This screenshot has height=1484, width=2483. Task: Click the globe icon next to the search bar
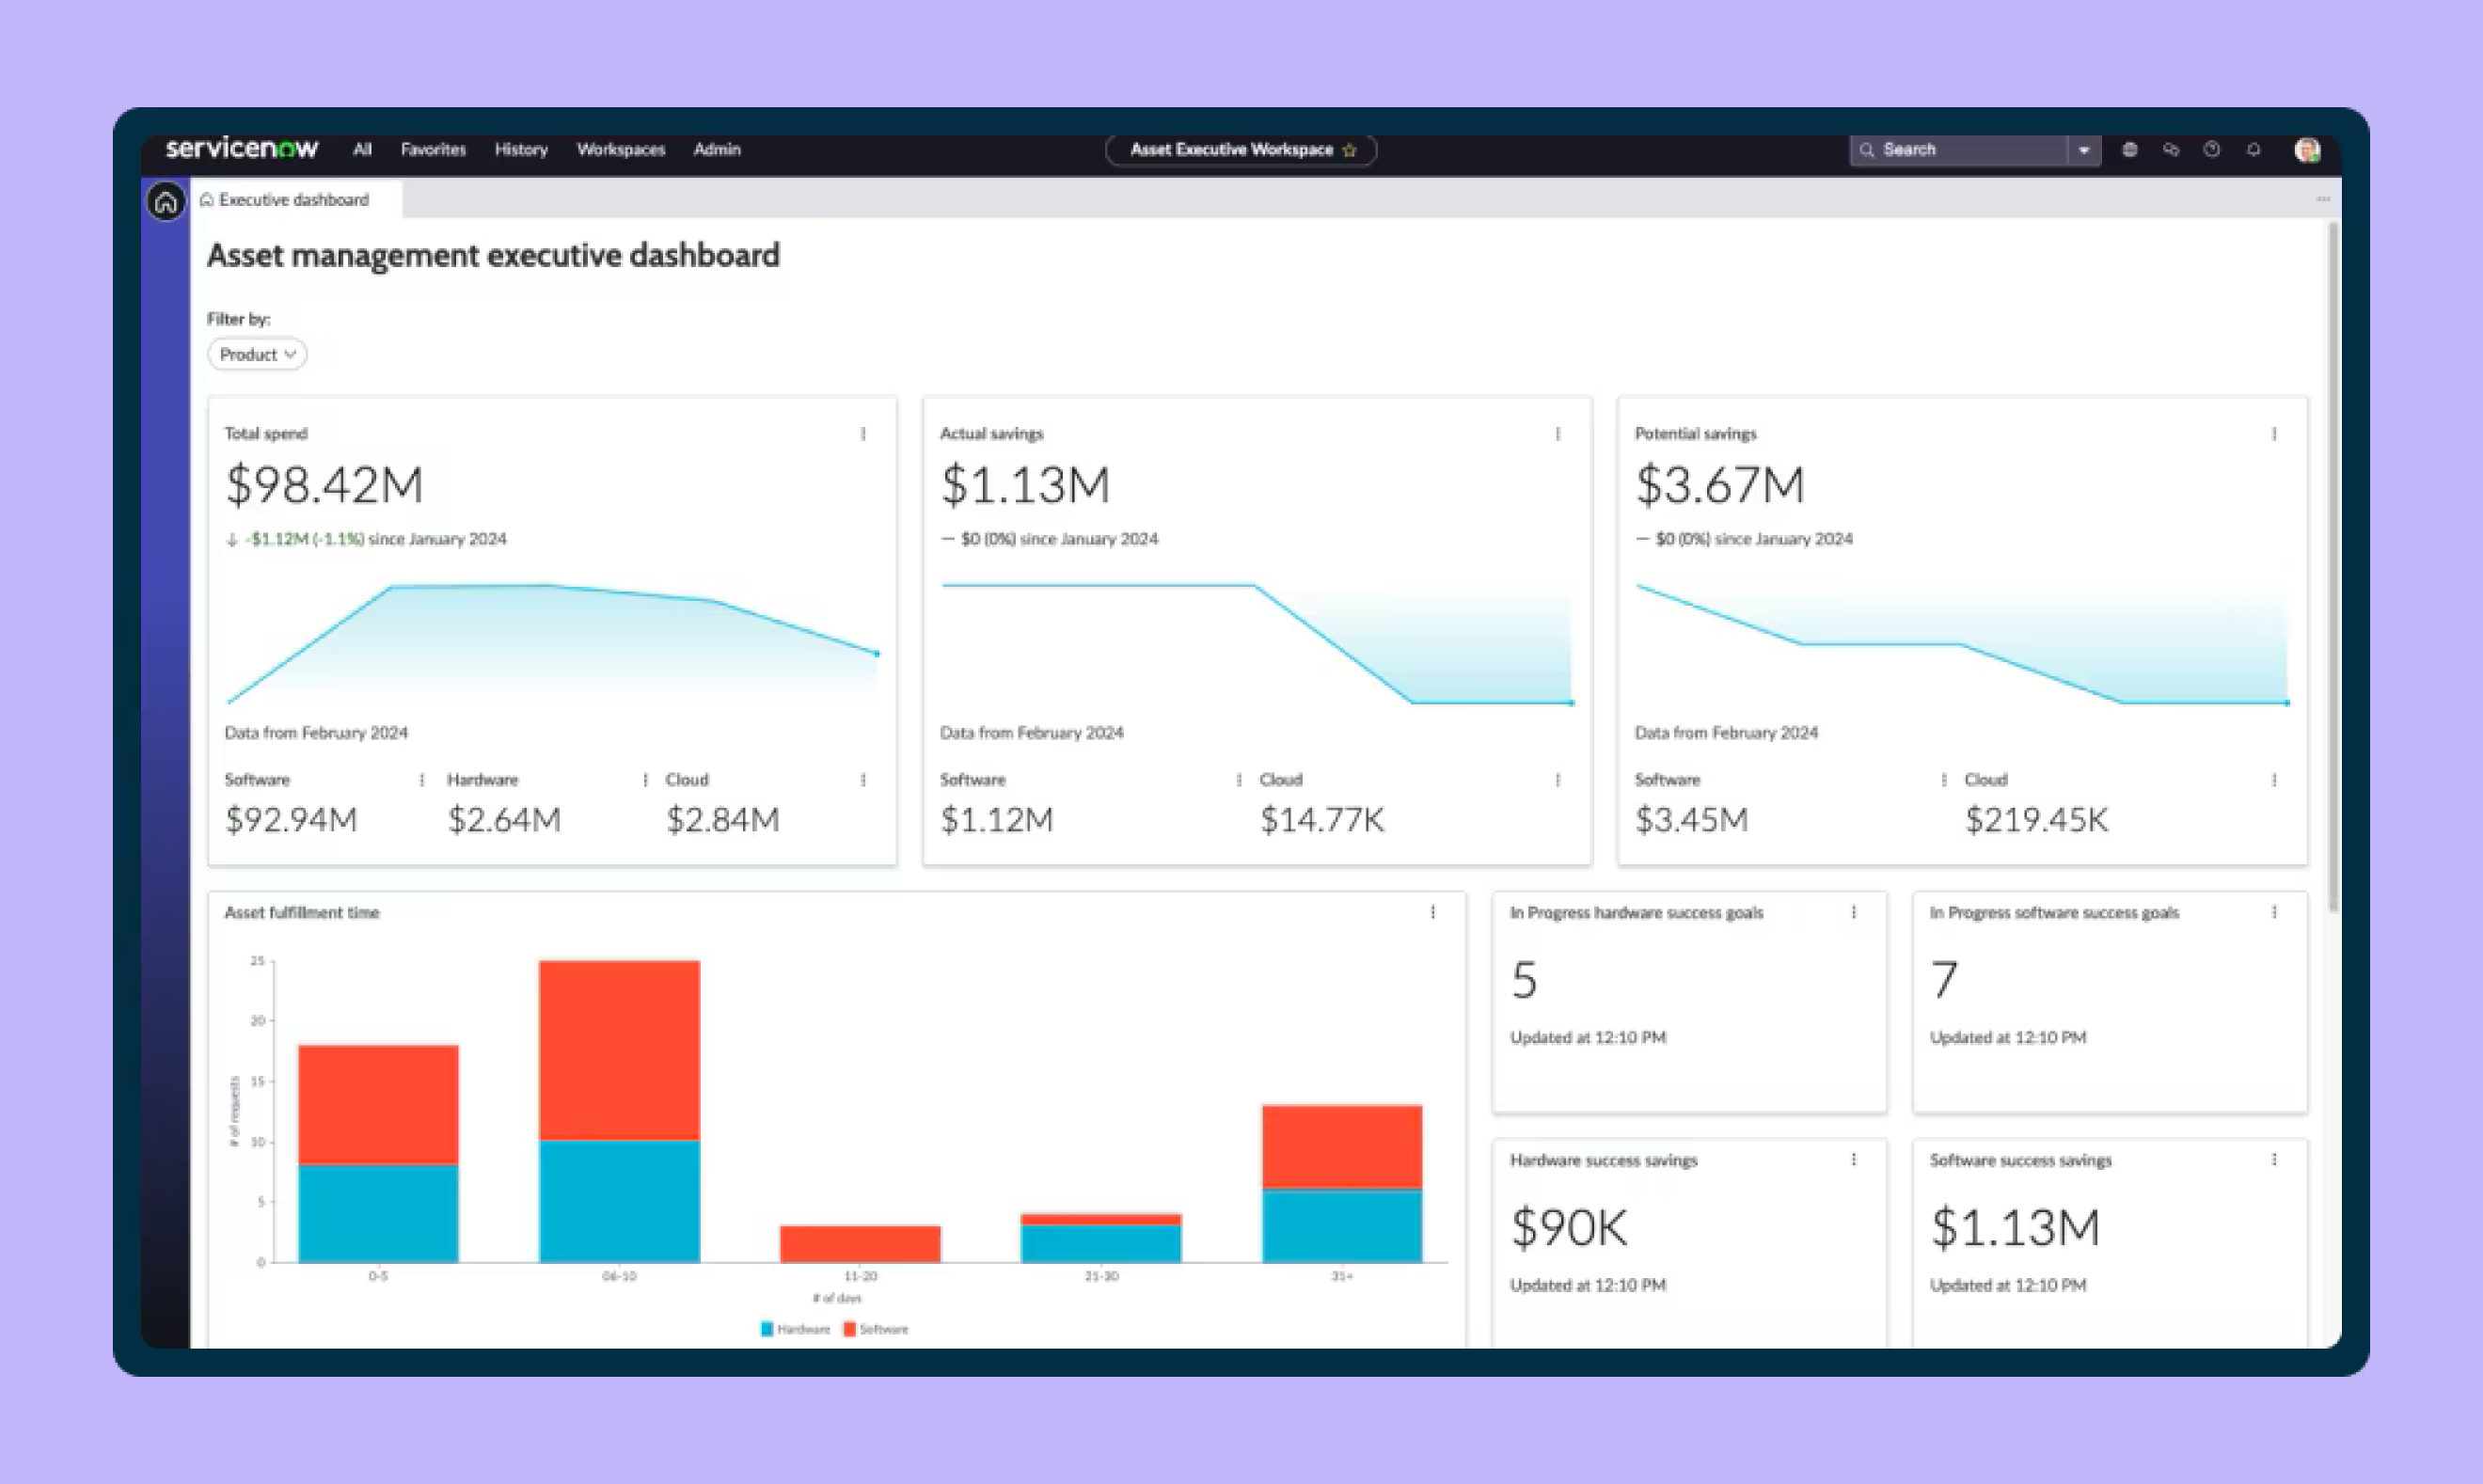(x=2130, y=150)
